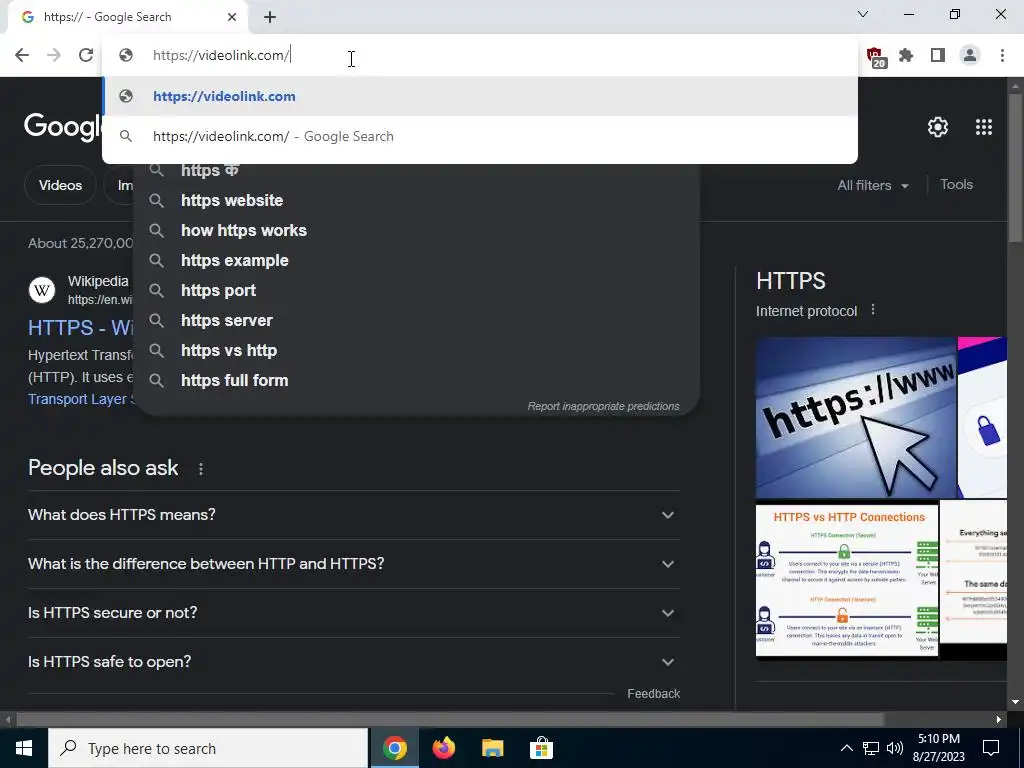Open Chrome from the taskbar

pyautogui.click(x=394, y=748)
